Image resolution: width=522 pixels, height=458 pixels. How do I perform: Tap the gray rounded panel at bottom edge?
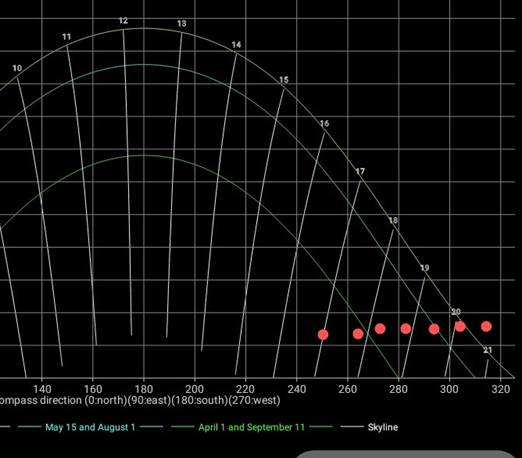(x=405, y=454)
